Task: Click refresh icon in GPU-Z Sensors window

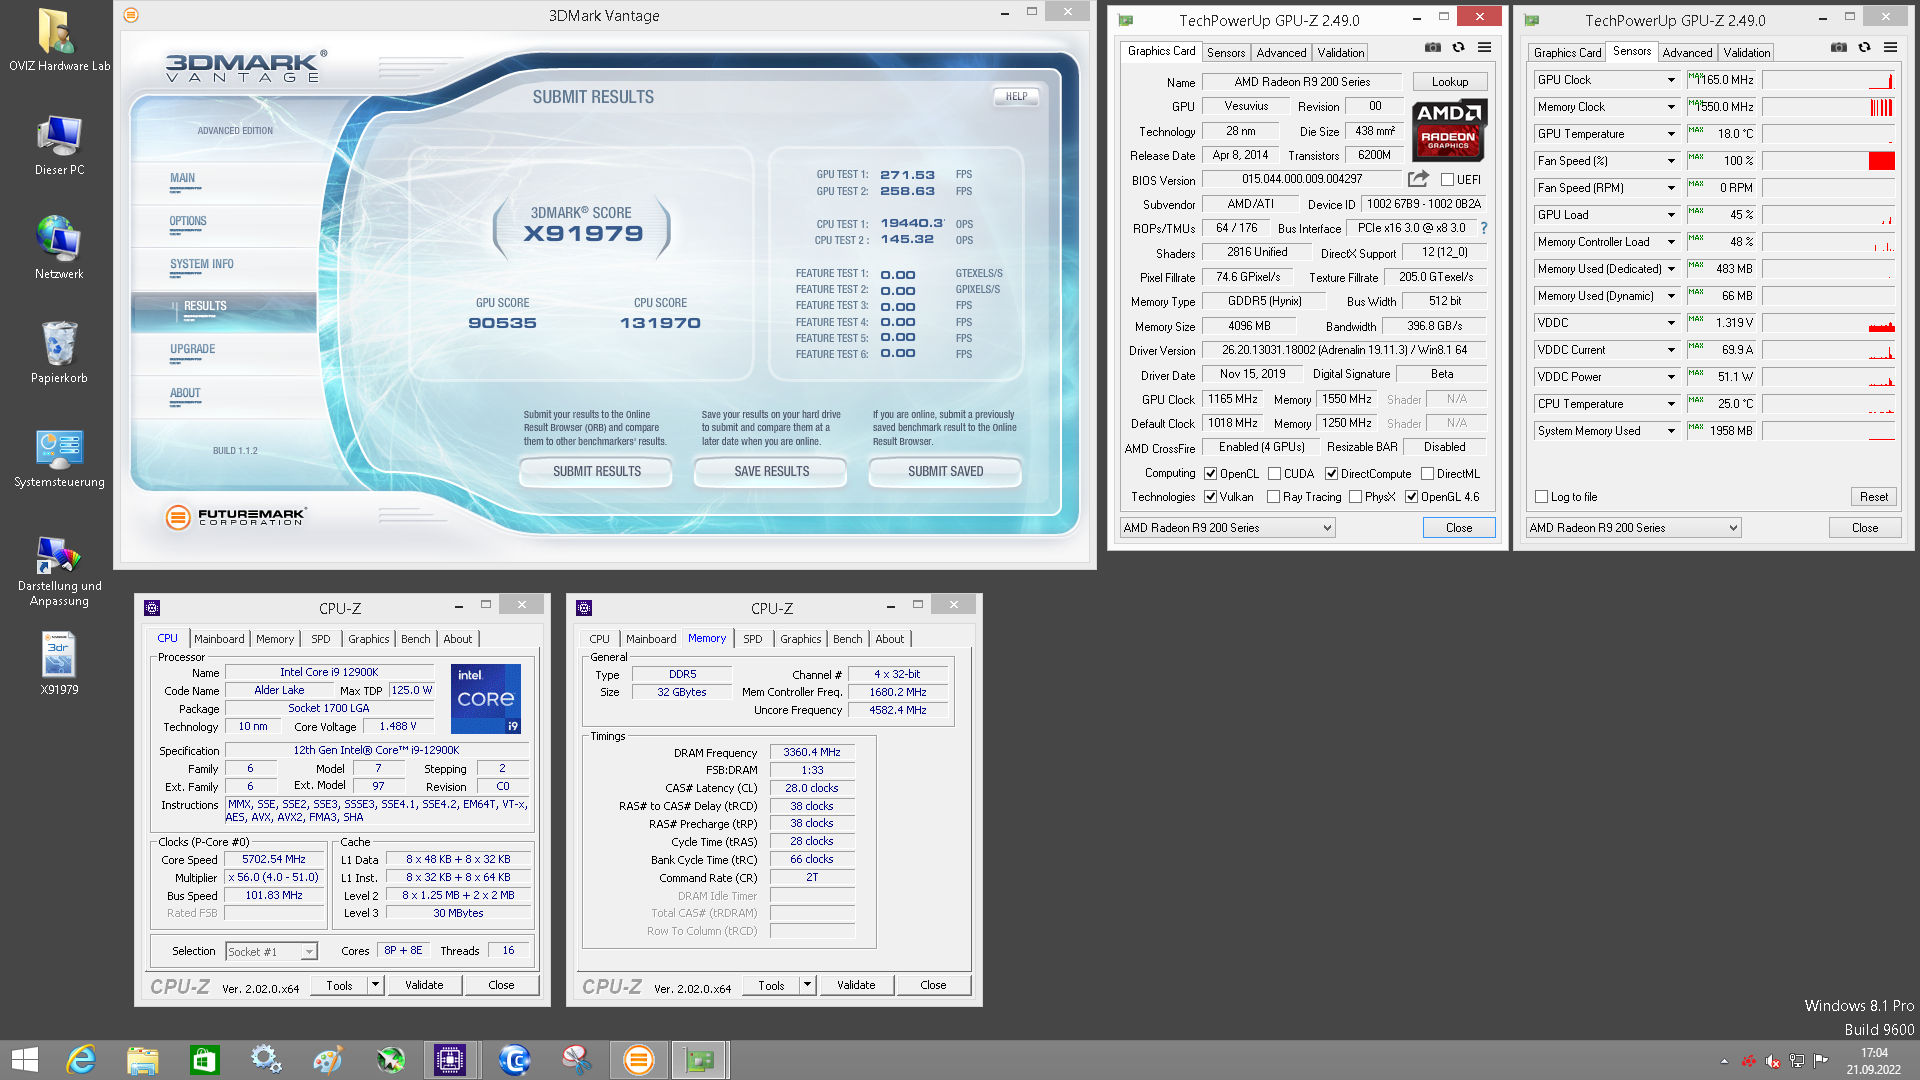Action: 1864,47
